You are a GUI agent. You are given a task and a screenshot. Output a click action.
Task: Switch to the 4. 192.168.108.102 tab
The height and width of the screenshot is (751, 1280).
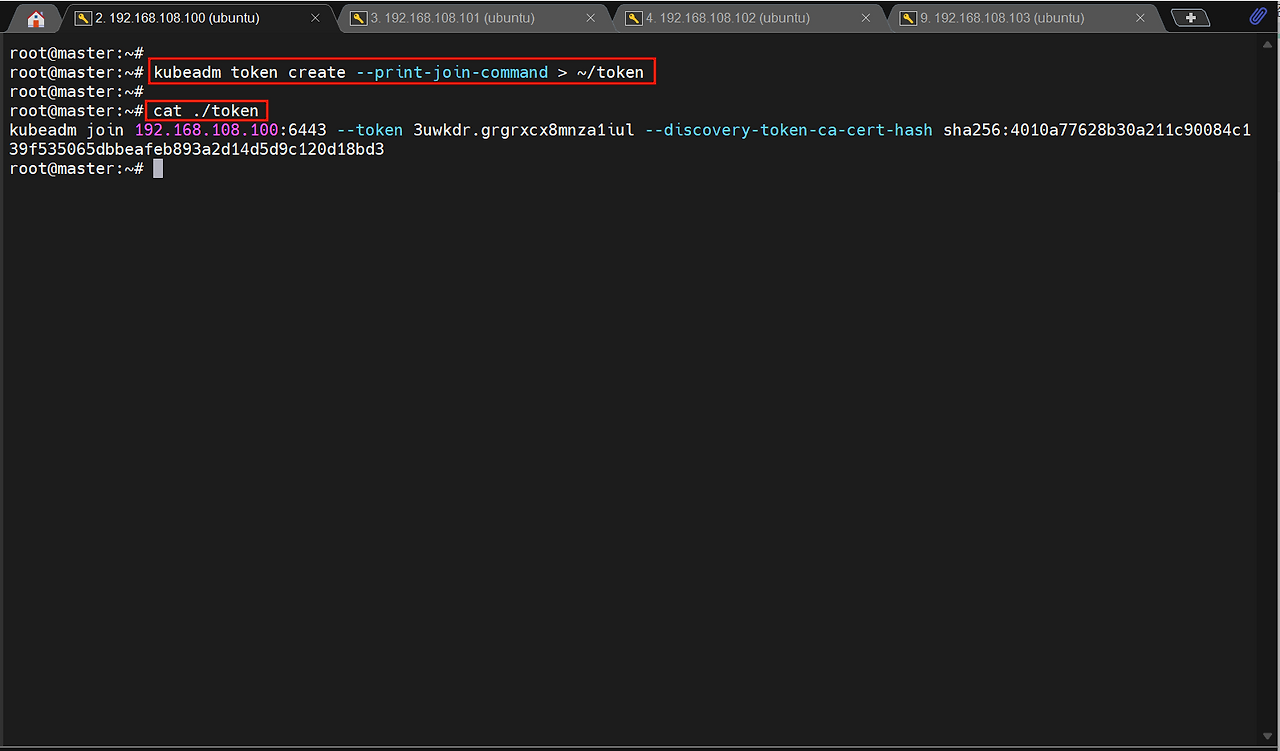[727, 18]
